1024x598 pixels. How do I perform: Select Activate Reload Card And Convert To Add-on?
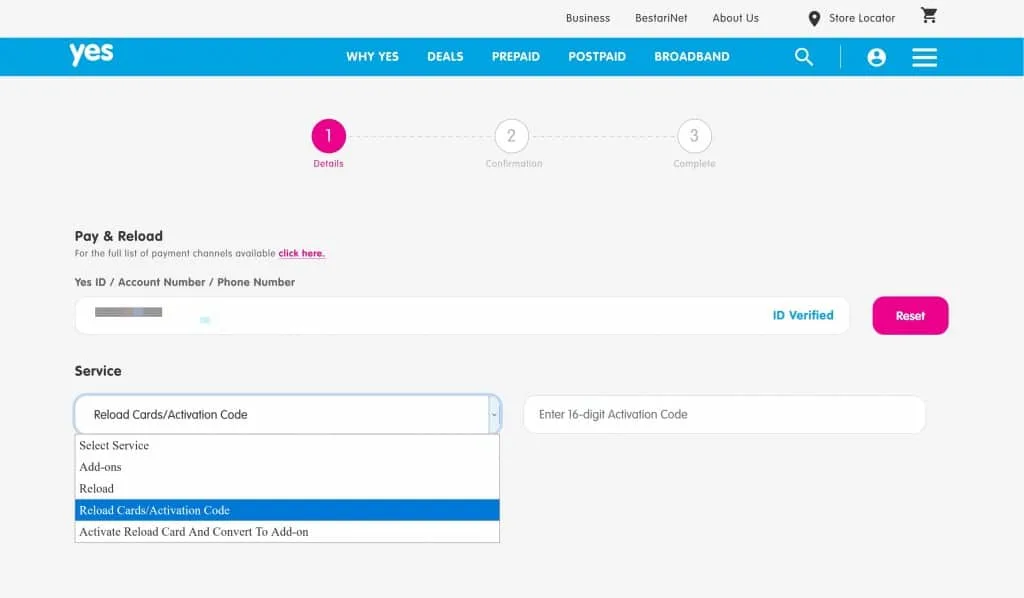tap(194, 532)
